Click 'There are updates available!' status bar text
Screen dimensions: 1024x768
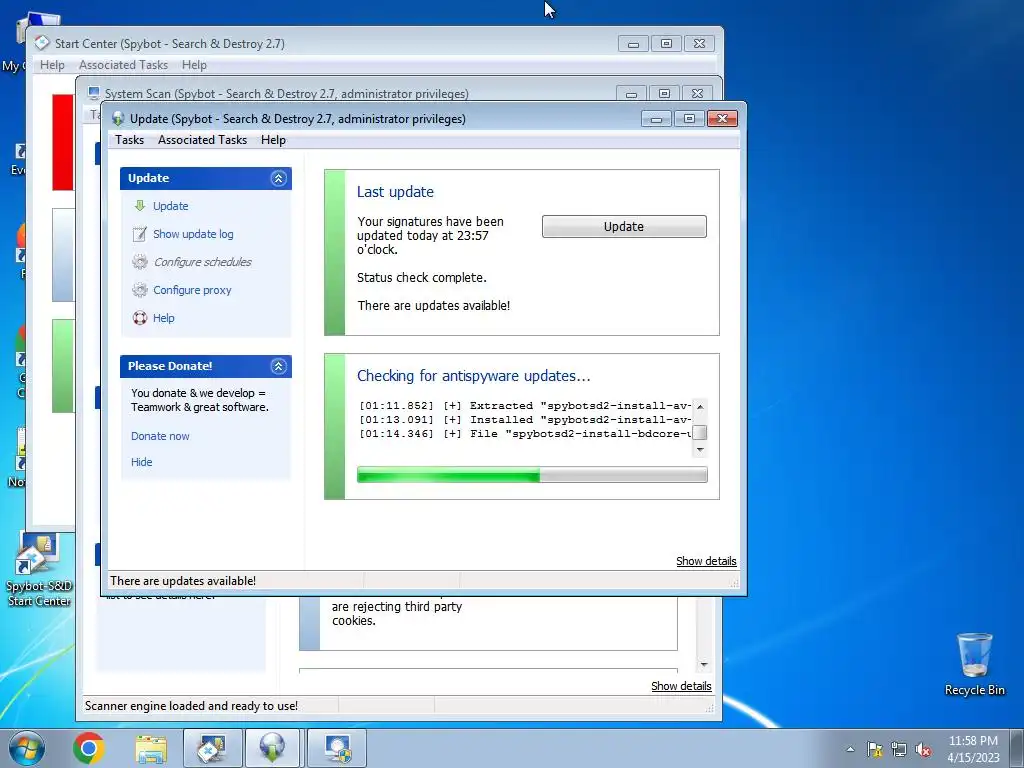click(183, 581)
